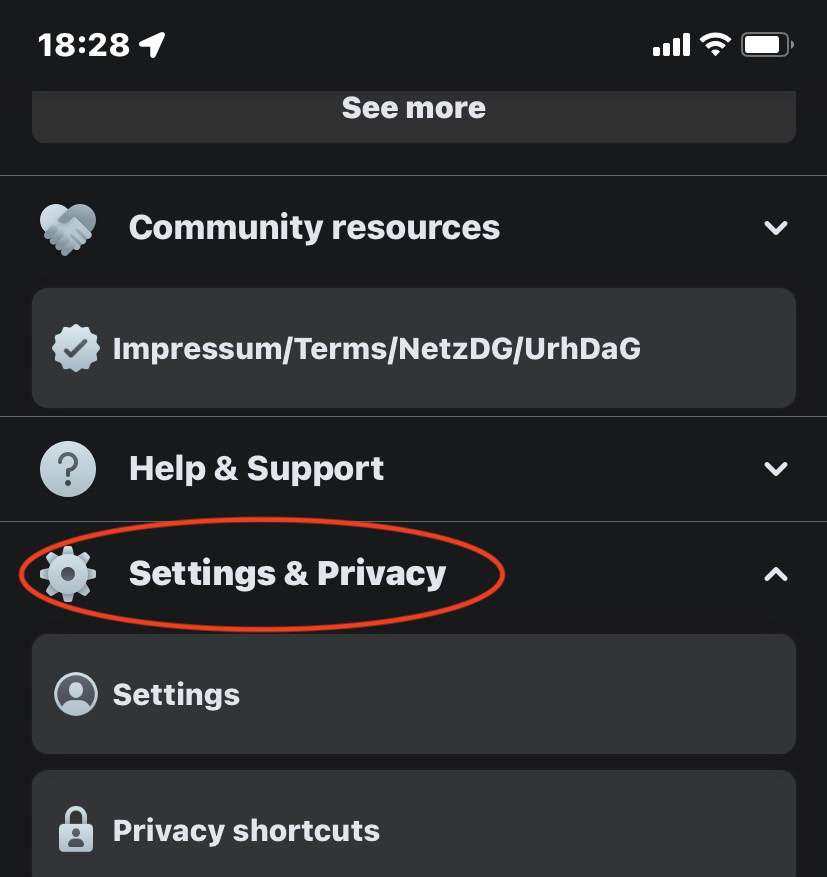
Task: Click the verified badge icon beside Impressum
Action: click(75, 349)
